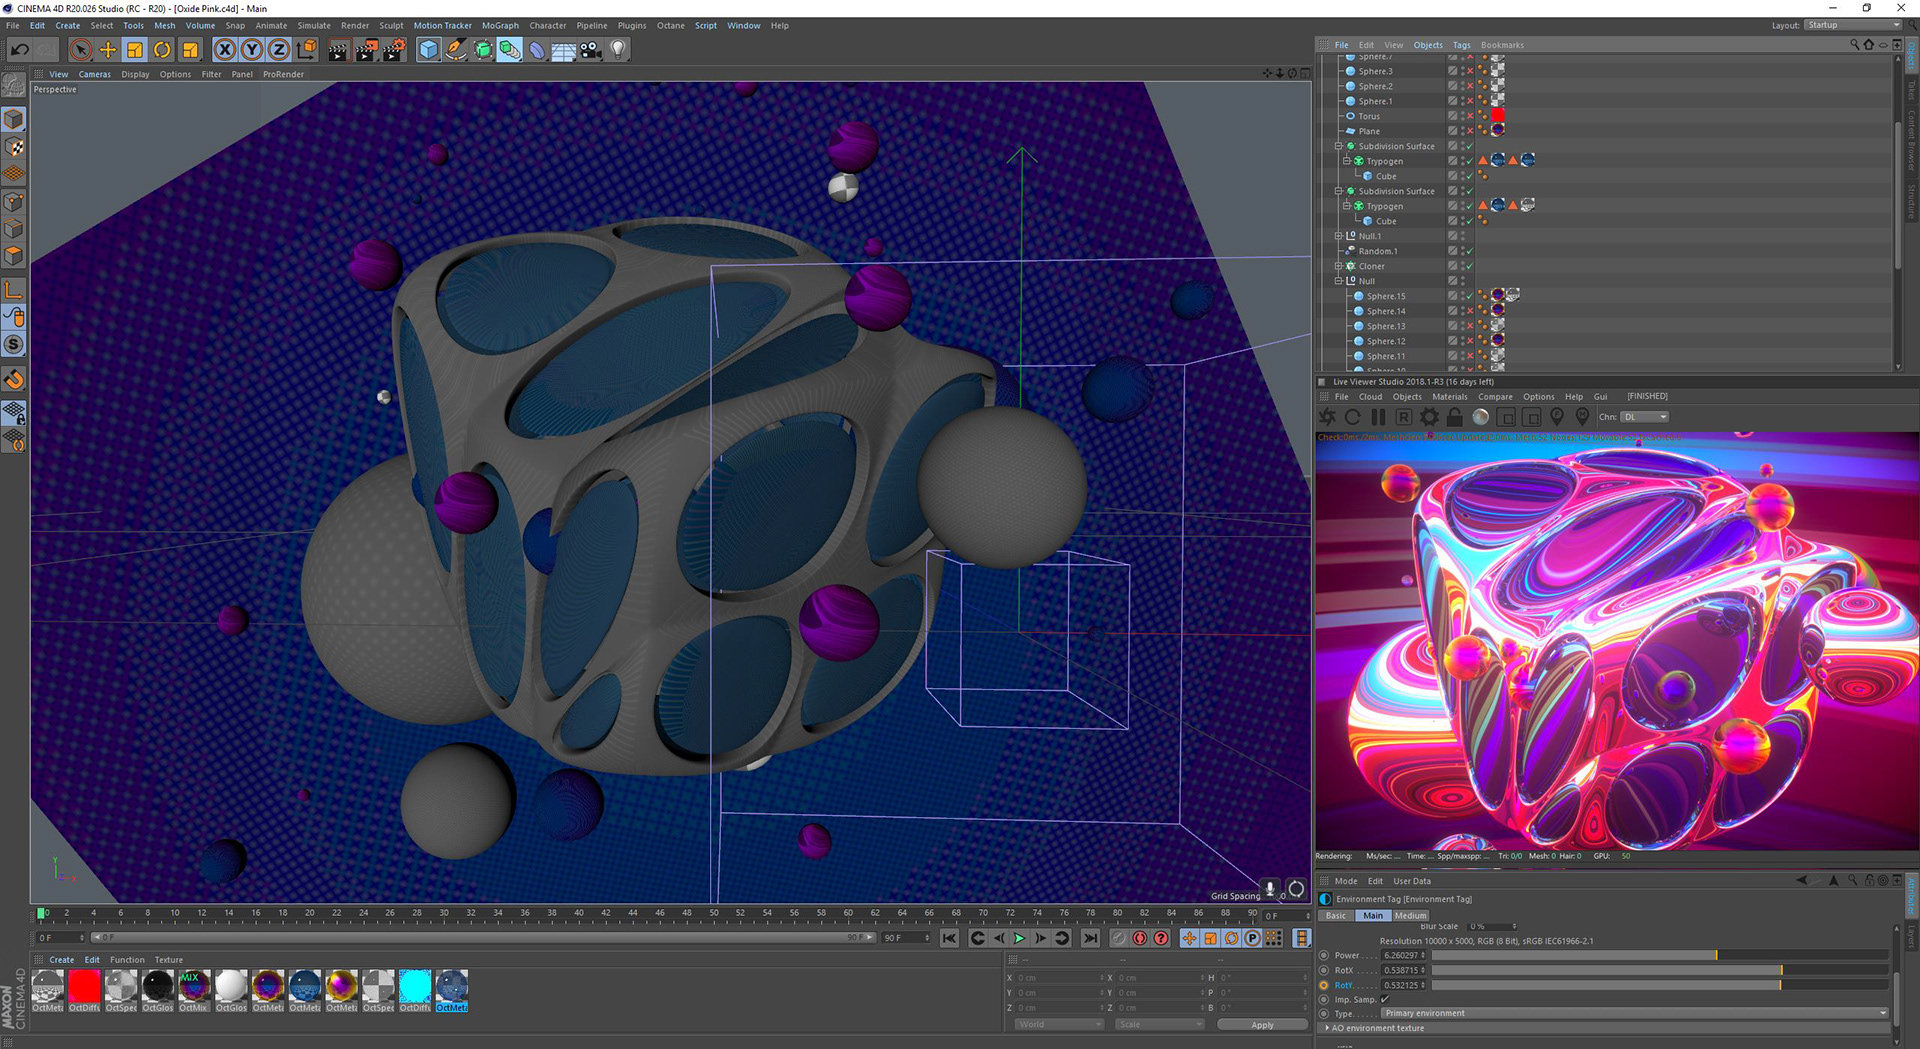Click the focus picker pin icon

point(1557,417)
